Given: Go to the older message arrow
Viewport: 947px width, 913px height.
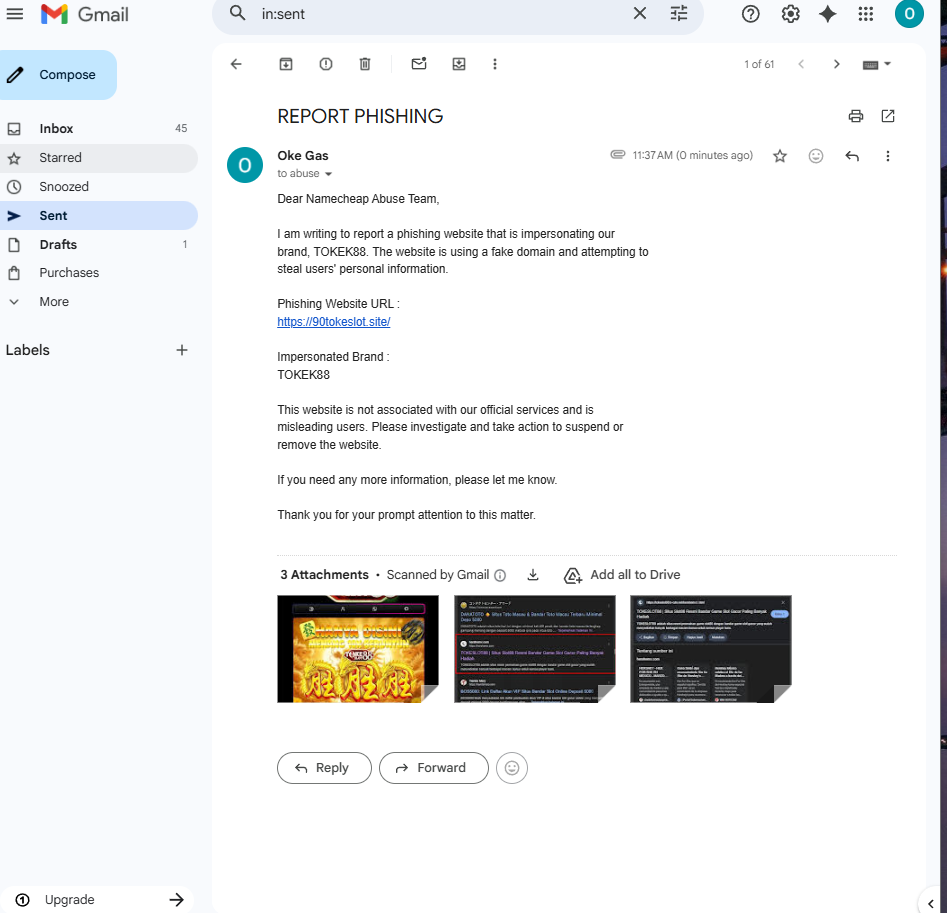Looking at the screenshot, I should [836, 64].
